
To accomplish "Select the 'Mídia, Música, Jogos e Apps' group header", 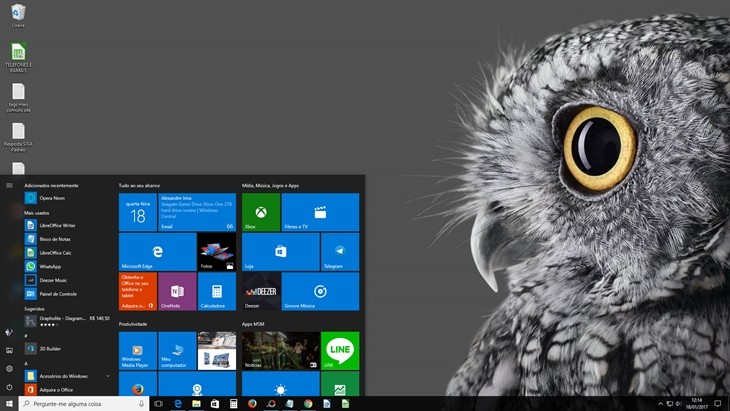I will (270, 185).
